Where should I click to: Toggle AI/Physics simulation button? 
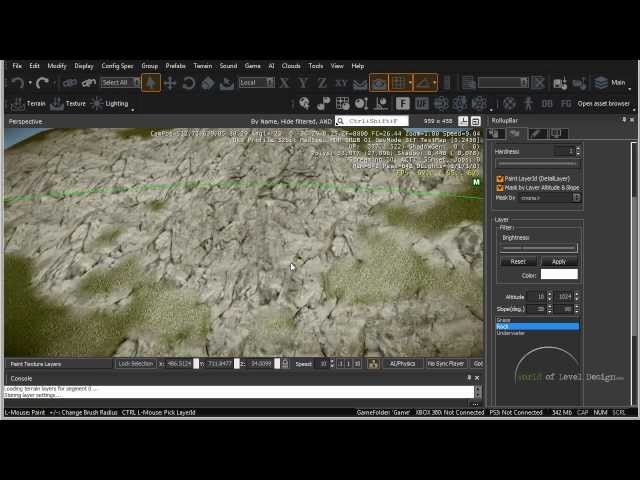(x=402, y=364)
